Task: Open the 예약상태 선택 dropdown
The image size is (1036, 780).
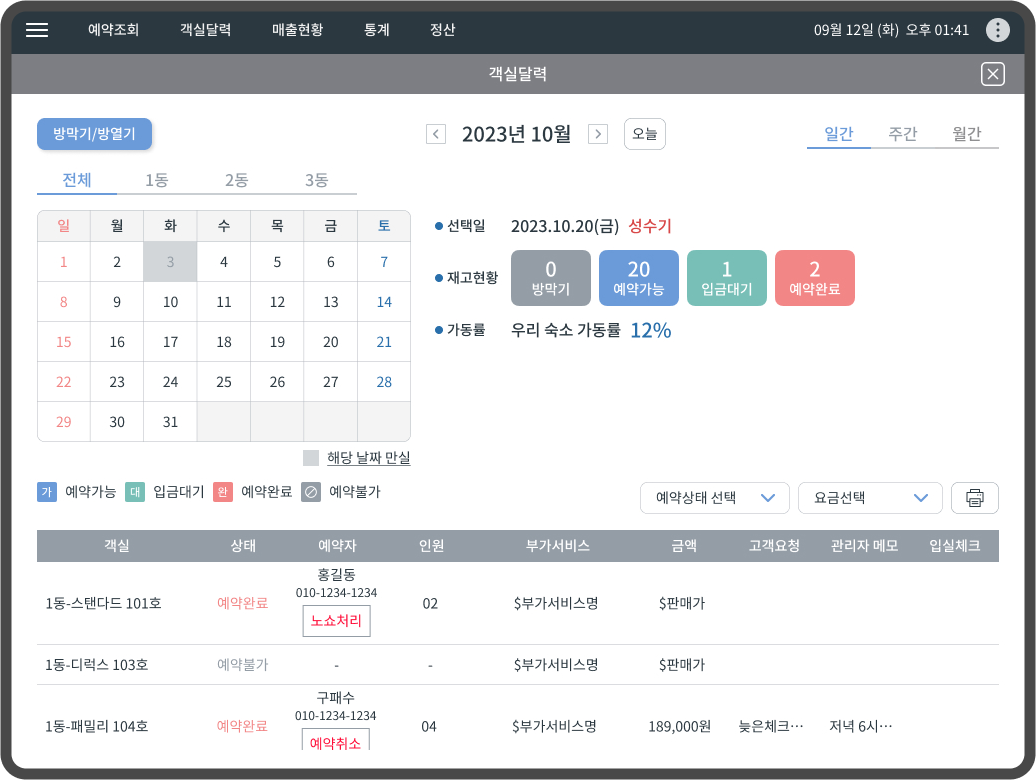Action: click(714, 498)
